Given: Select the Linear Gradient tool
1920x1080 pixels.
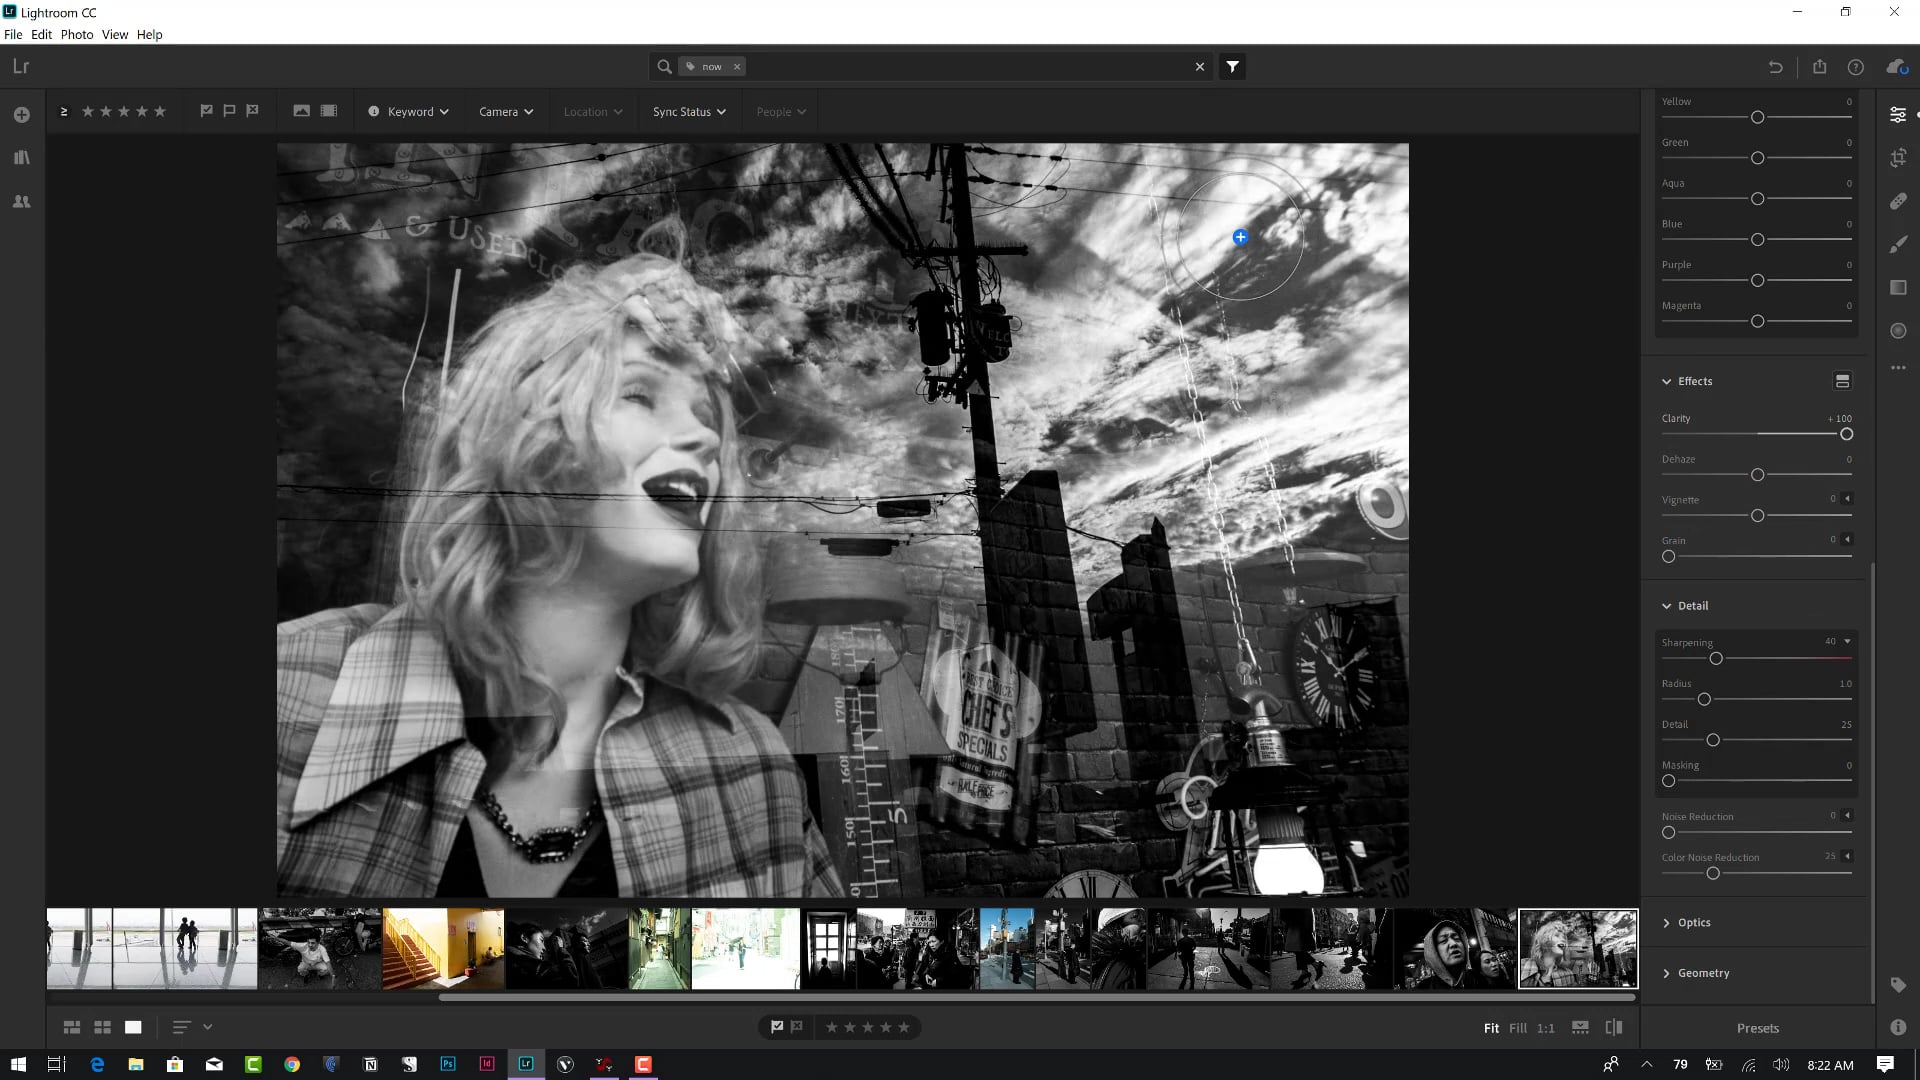Looking at the screenshot, I should [1898, 288].
